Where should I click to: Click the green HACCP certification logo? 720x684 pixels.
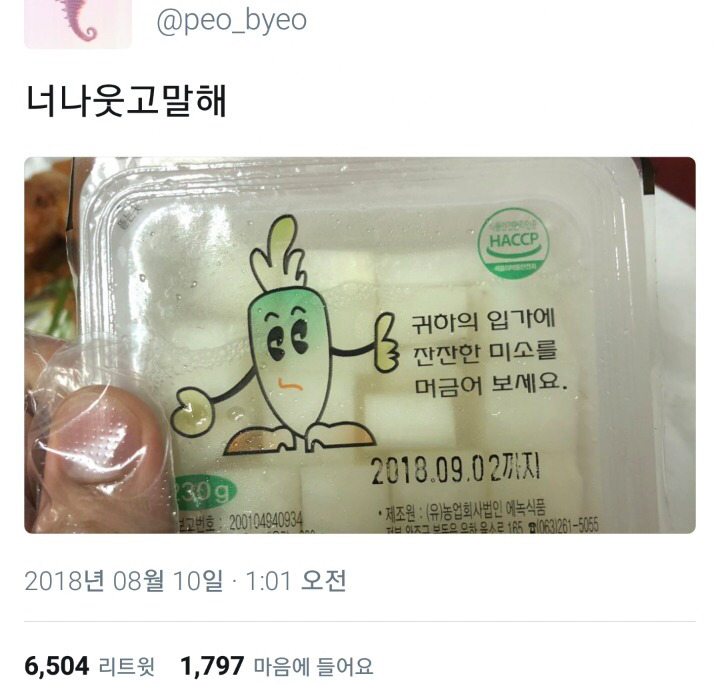point(513,243)
